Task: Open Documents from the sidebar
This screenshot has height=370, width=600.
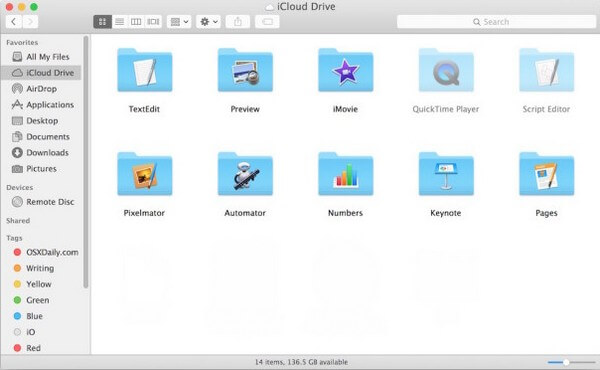Action: [41, 137]
